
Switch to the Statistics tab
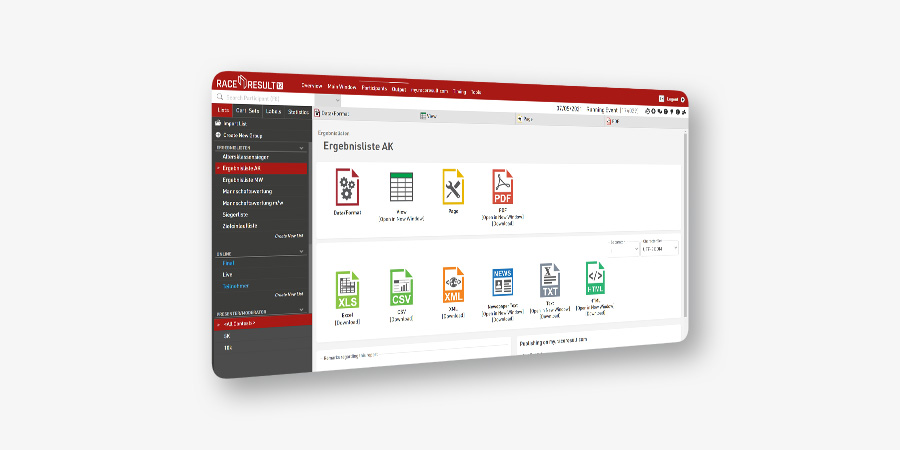(298, 112)
